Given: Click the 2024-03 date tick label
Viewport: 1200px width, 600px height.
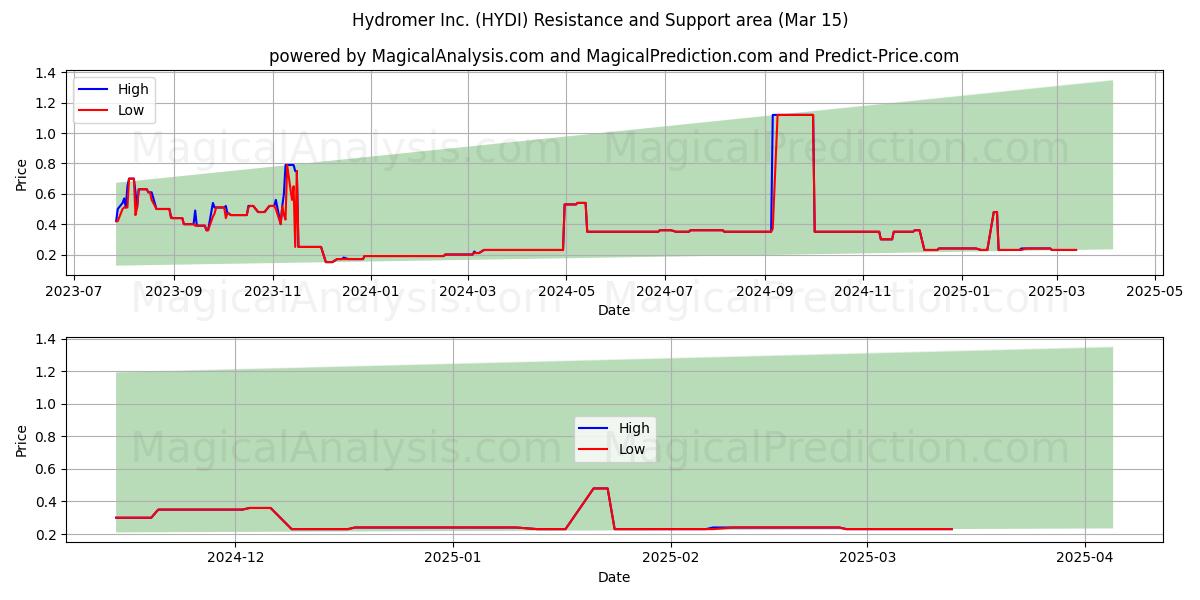Looking at the screenshot, I should tap(468, 291).
